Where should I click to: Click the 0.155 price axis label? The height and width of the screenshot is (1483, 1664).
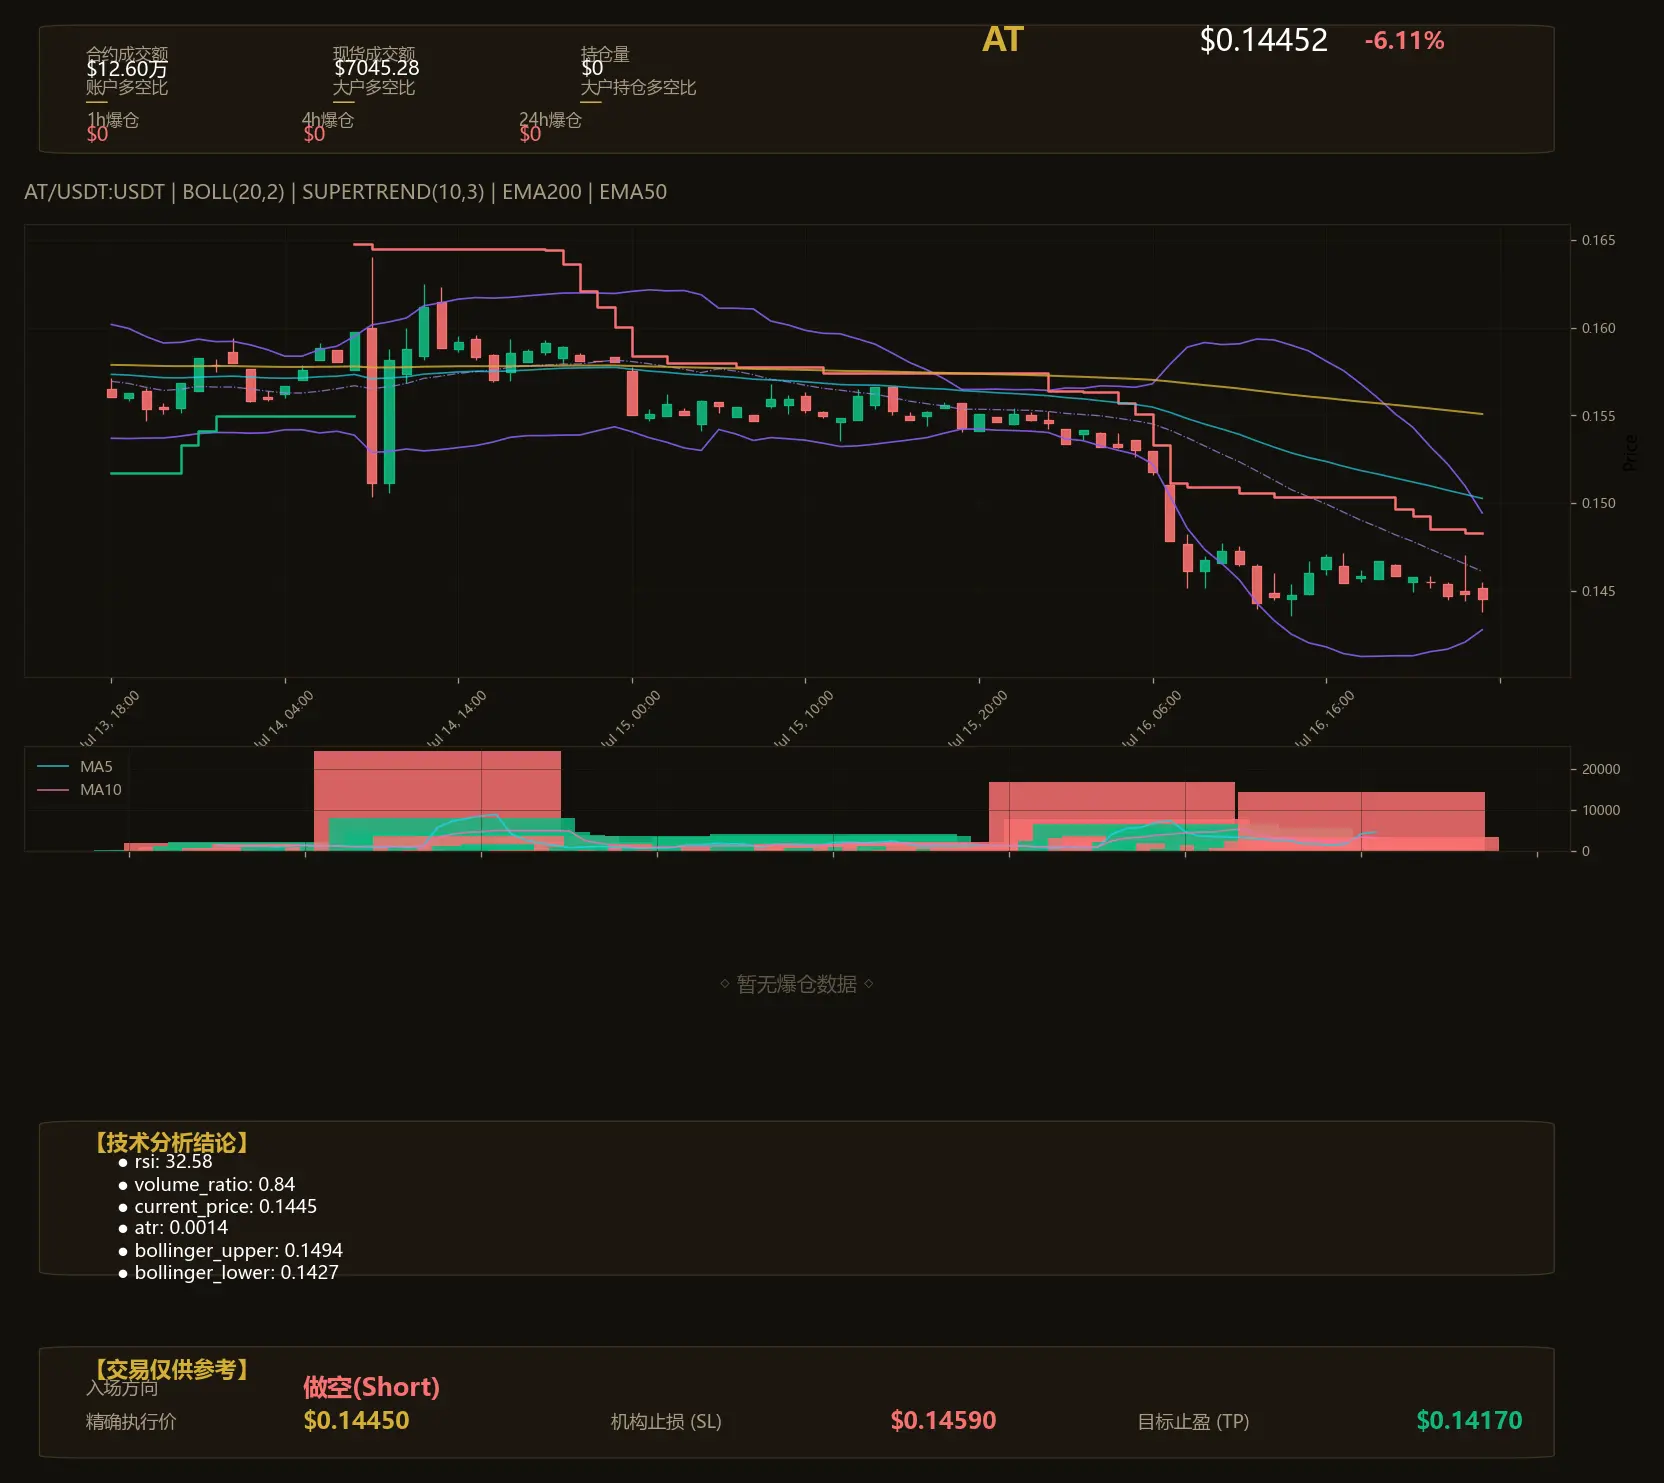coord(1598,416)
